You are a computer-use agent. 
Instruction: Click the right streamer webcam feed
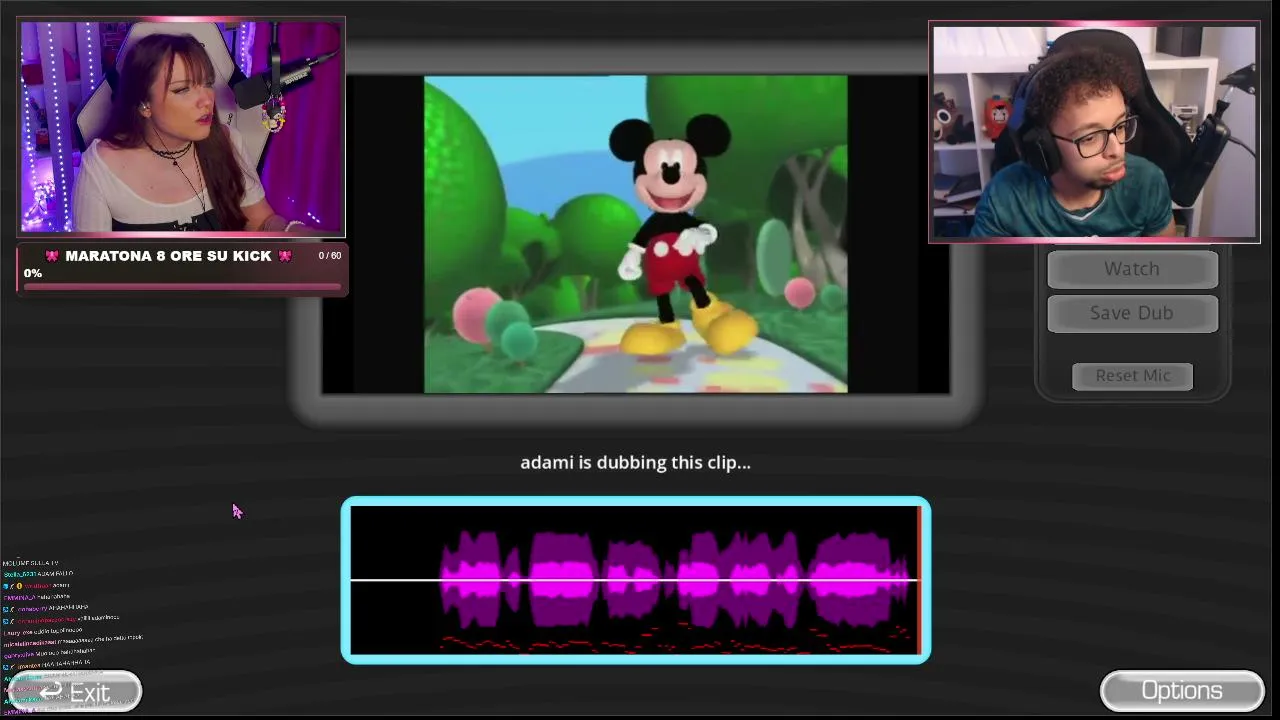1094,132
